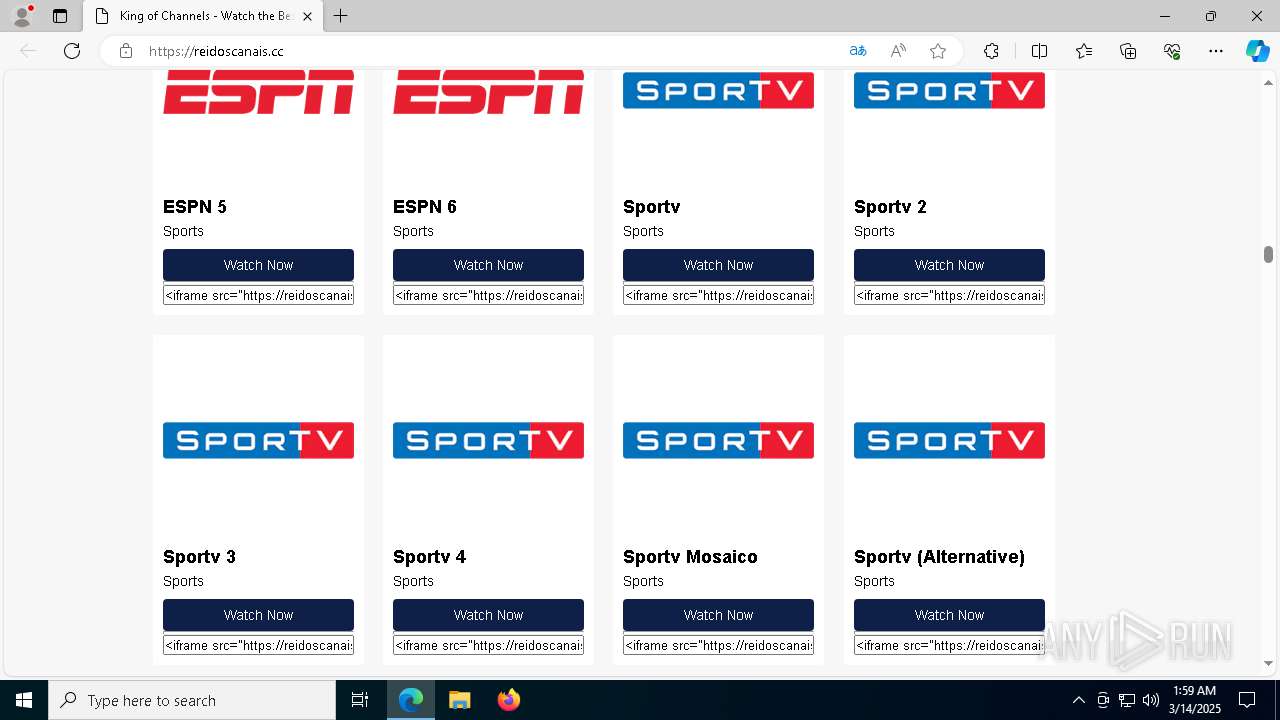
Task: Click the page vertical scrollbar thumb
Action: click(x=1268, y=254)
